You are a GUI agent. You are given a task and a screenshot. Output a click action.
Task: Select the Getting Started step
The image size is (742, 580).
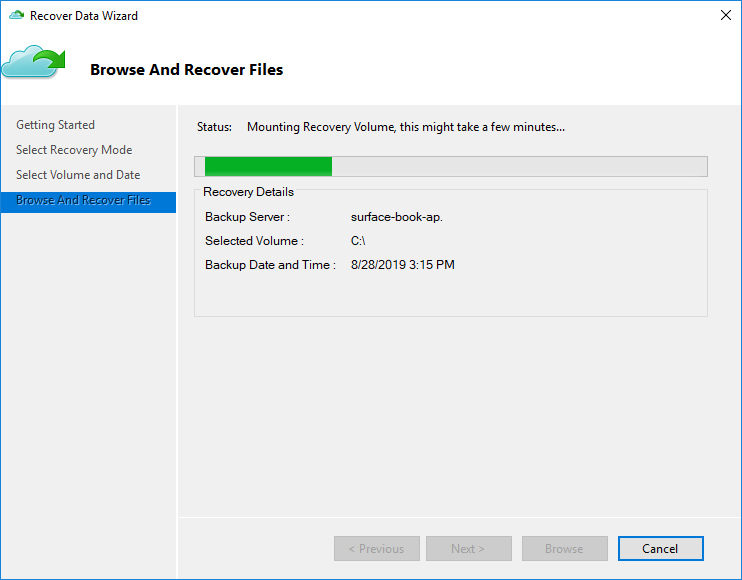(x=55, y=125)
